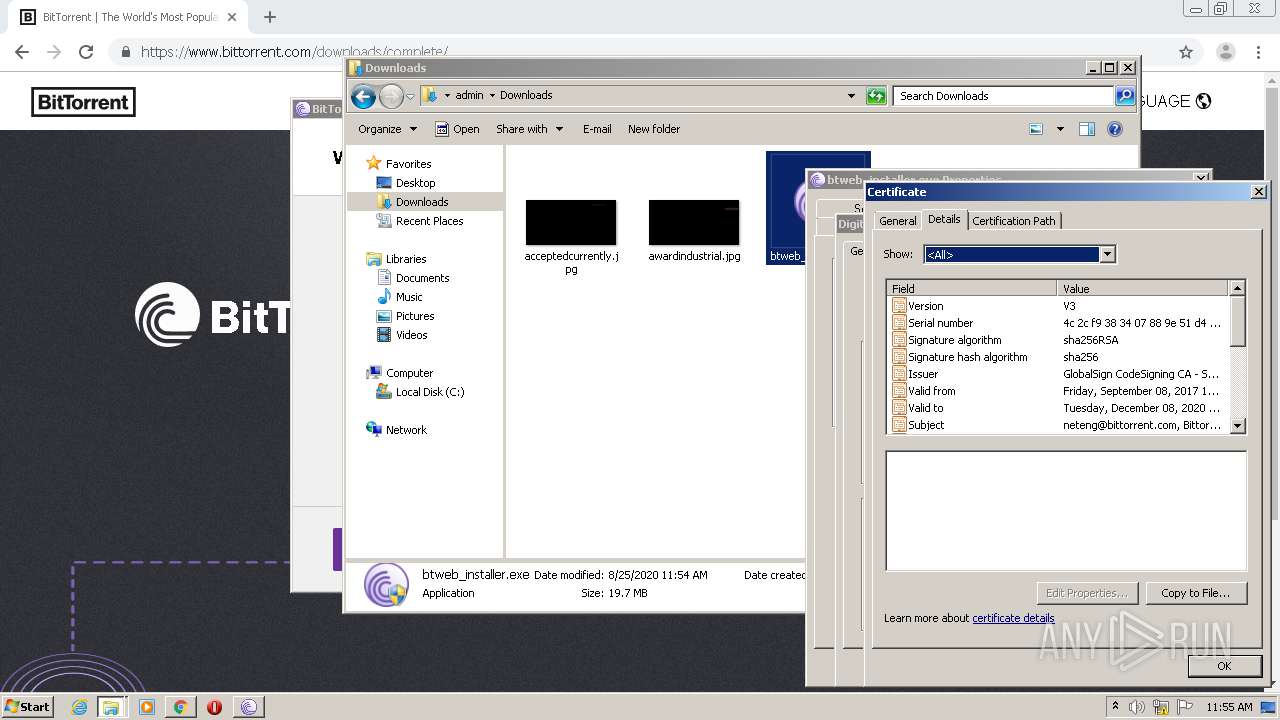Select the Issuer field row

[1058, 374]
